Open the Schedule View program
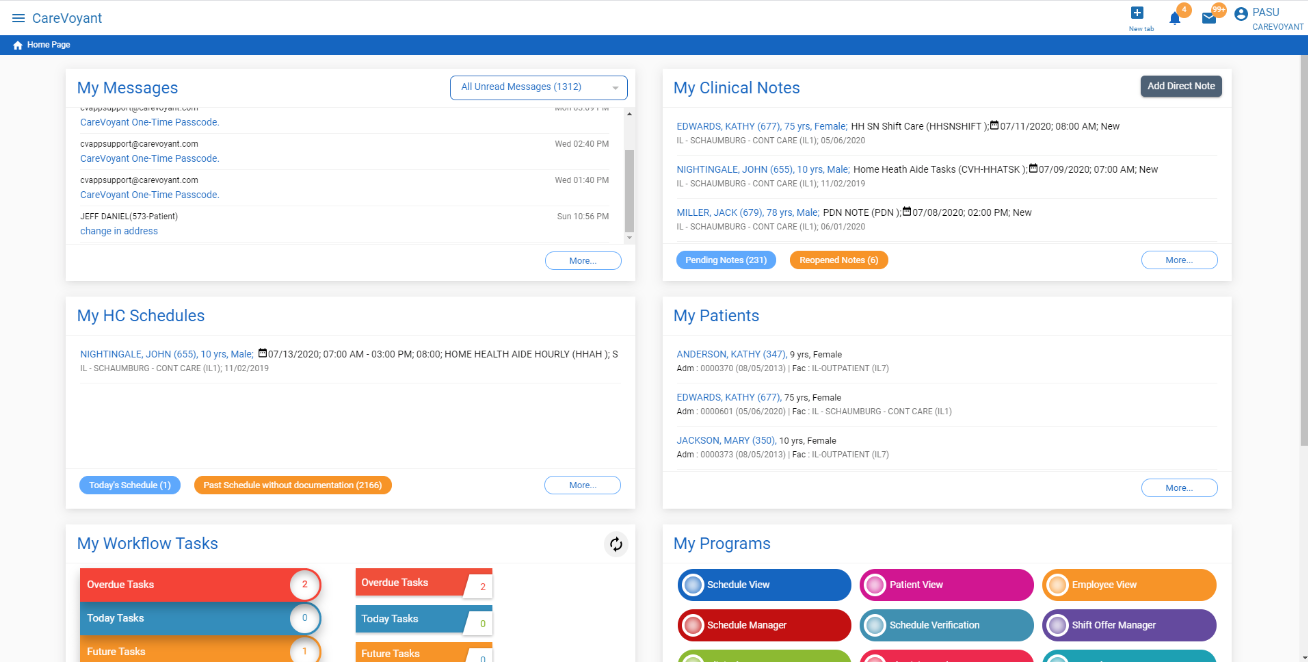 coord(764,585)
